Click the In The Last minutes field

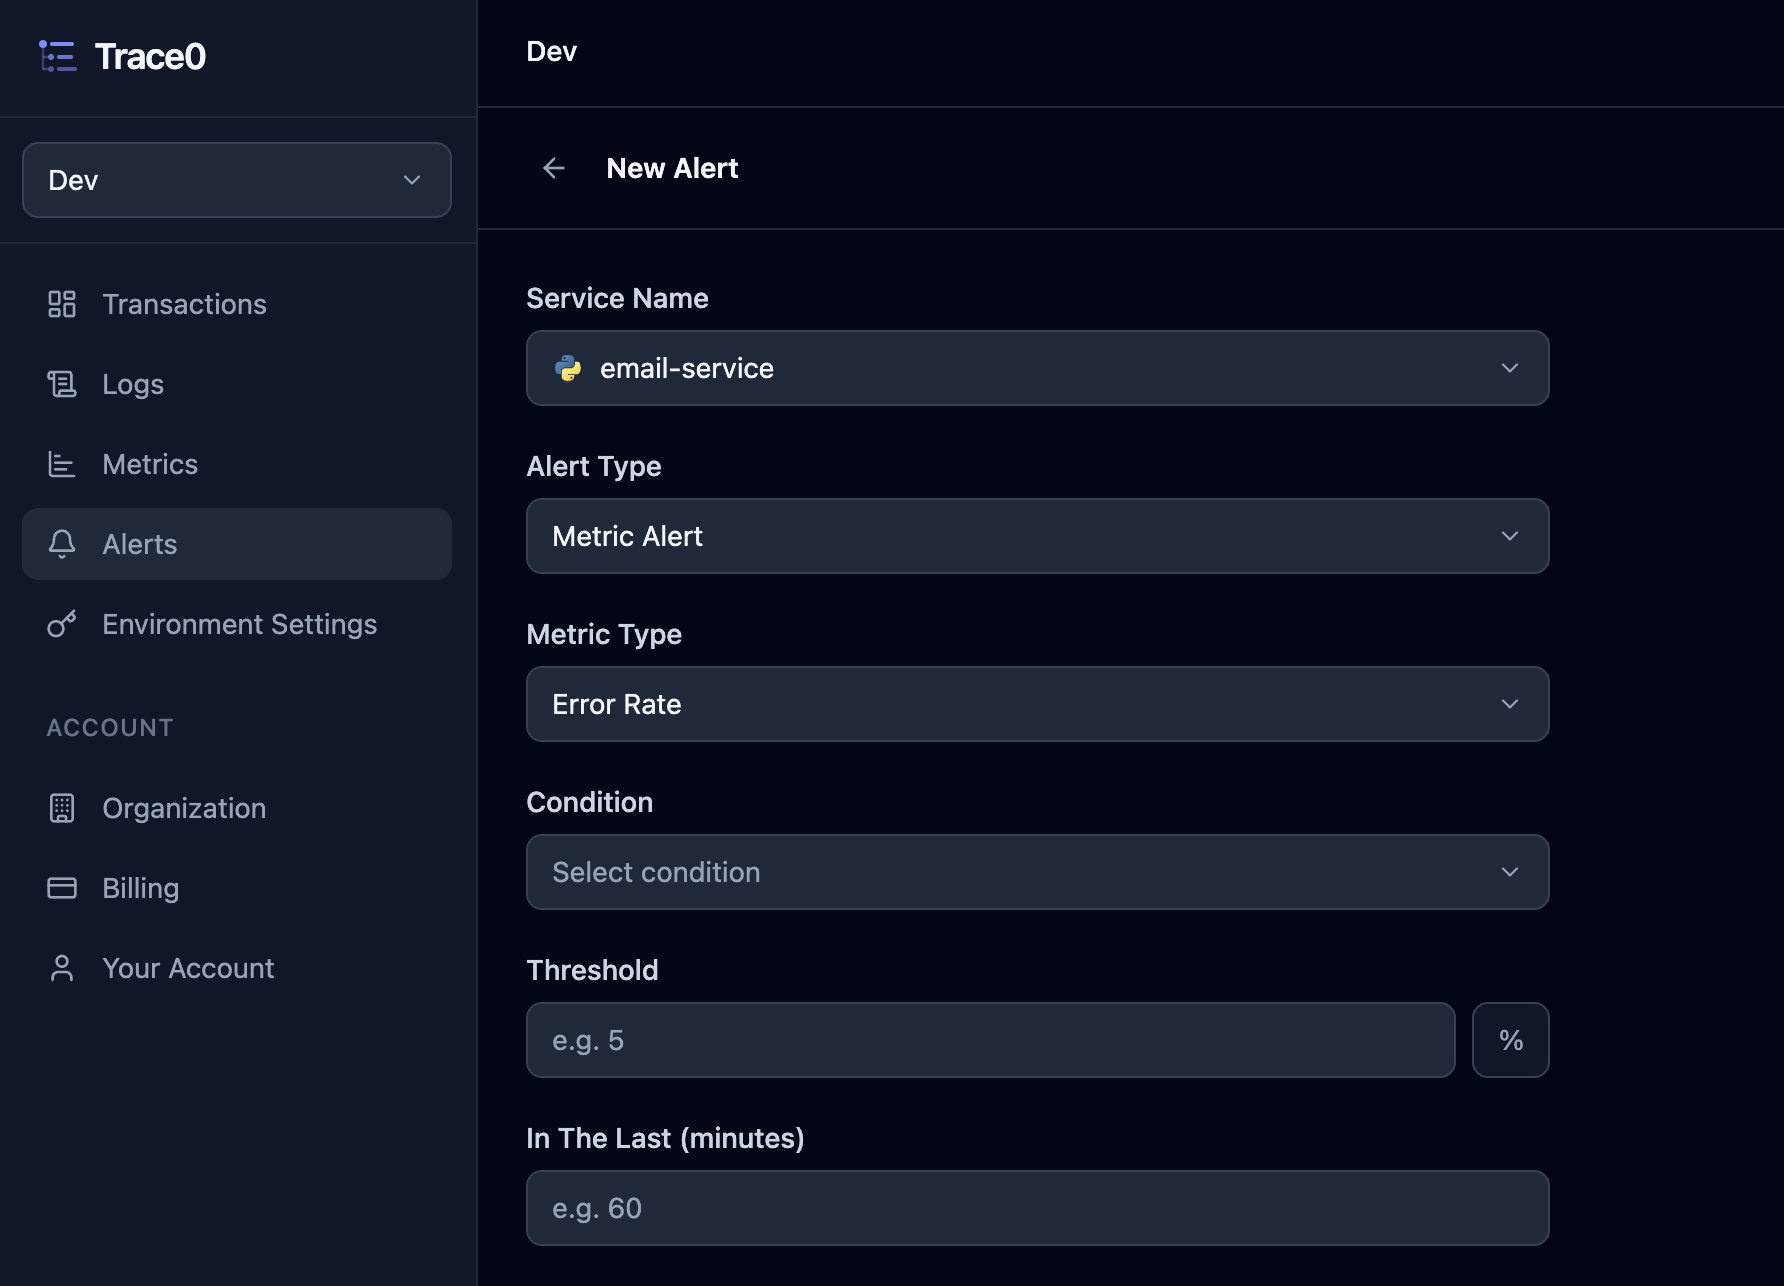click(1038, 1208)
